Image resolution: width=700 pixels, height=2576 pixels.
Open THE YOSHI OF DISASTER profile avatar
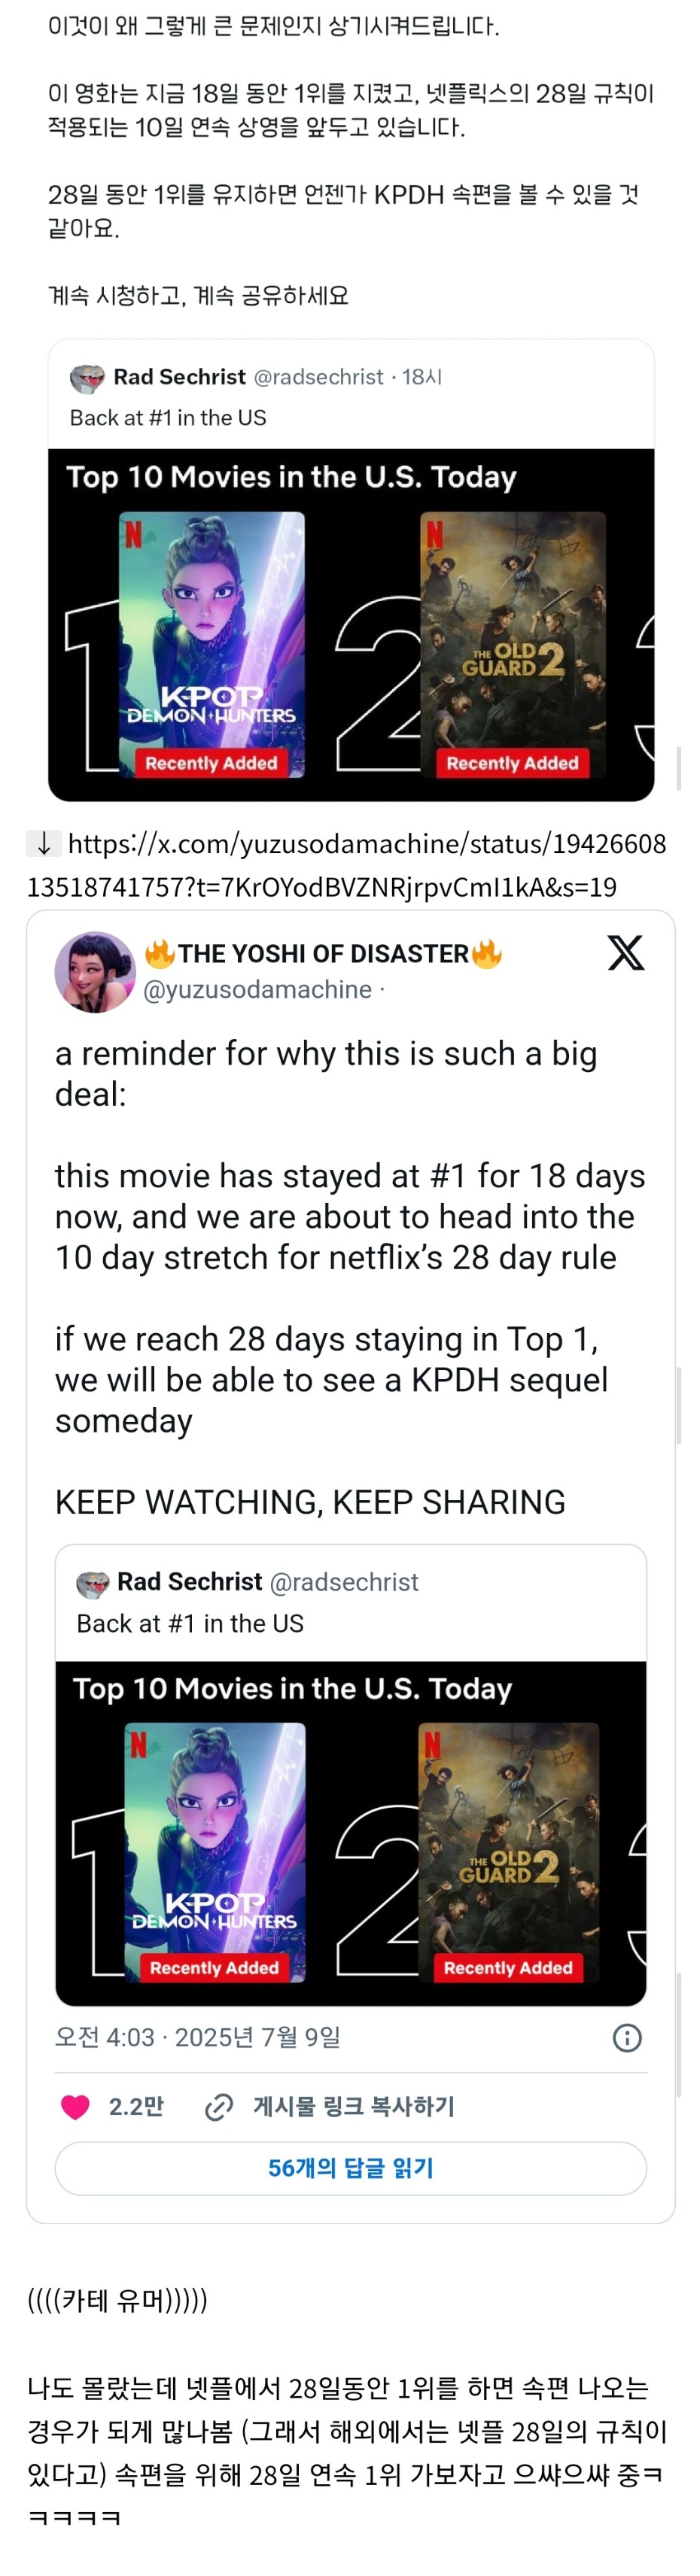click(x=95, y=972)
